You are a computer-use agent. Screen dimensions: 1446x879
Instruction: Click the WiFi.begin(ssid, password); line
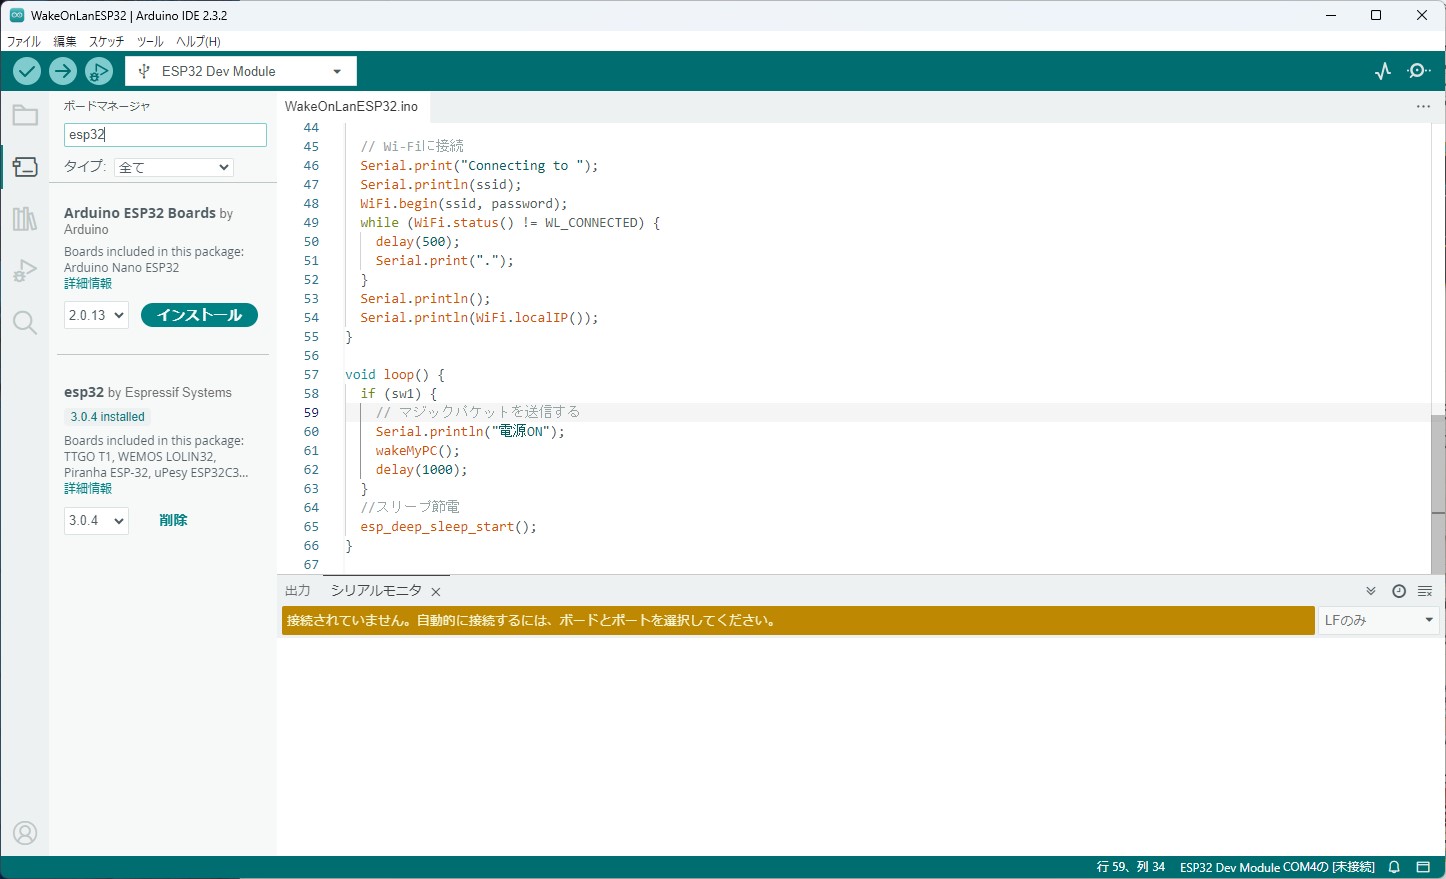point(464,204)
